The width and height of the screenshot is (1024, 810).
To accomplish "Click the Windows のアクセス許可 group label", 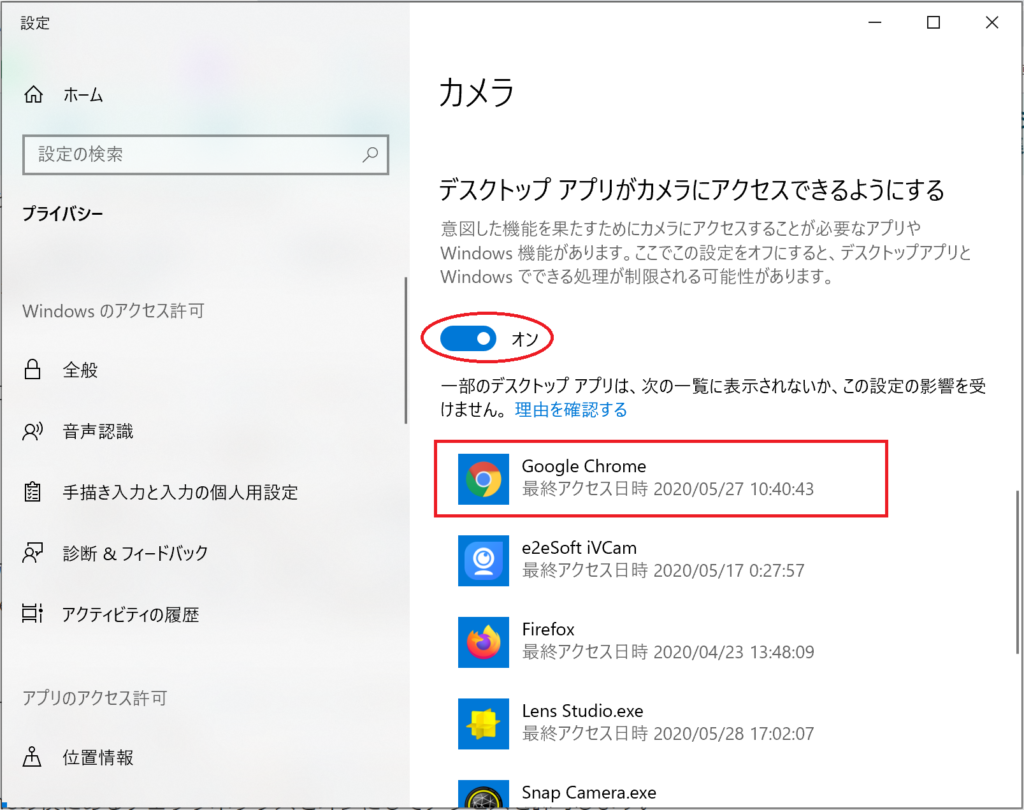I will [x=113, y=311].
